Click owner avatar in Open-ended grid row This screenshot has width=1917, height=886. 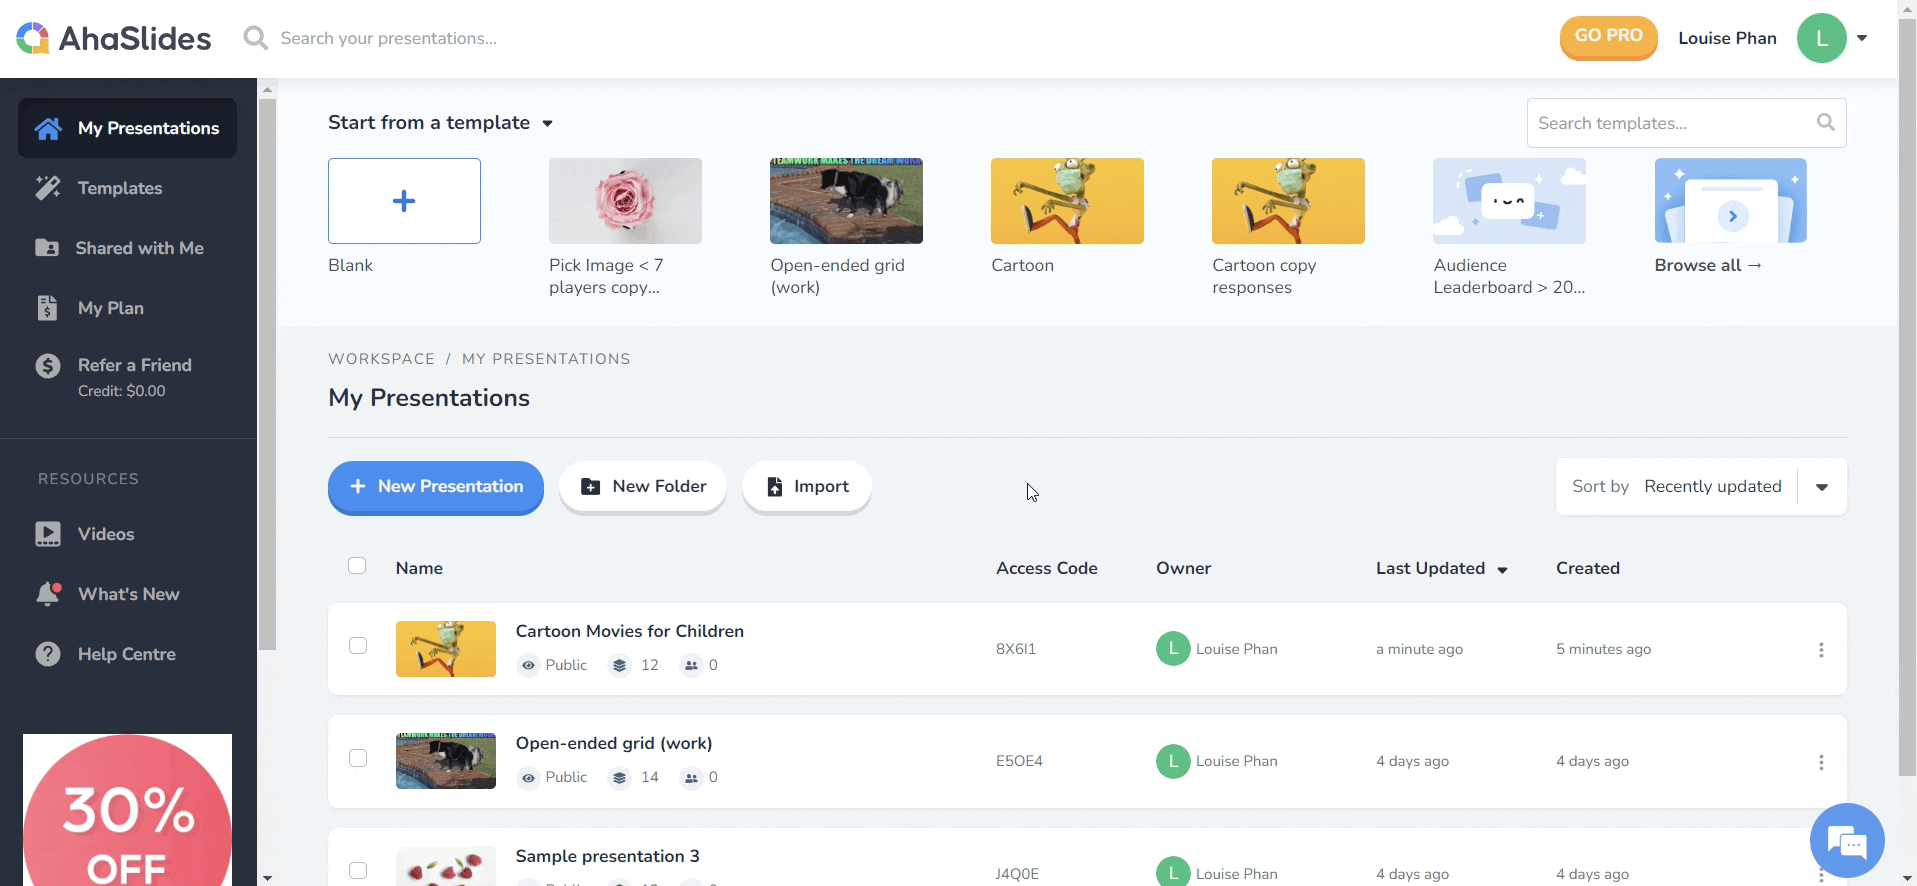tap(1173, 761)
